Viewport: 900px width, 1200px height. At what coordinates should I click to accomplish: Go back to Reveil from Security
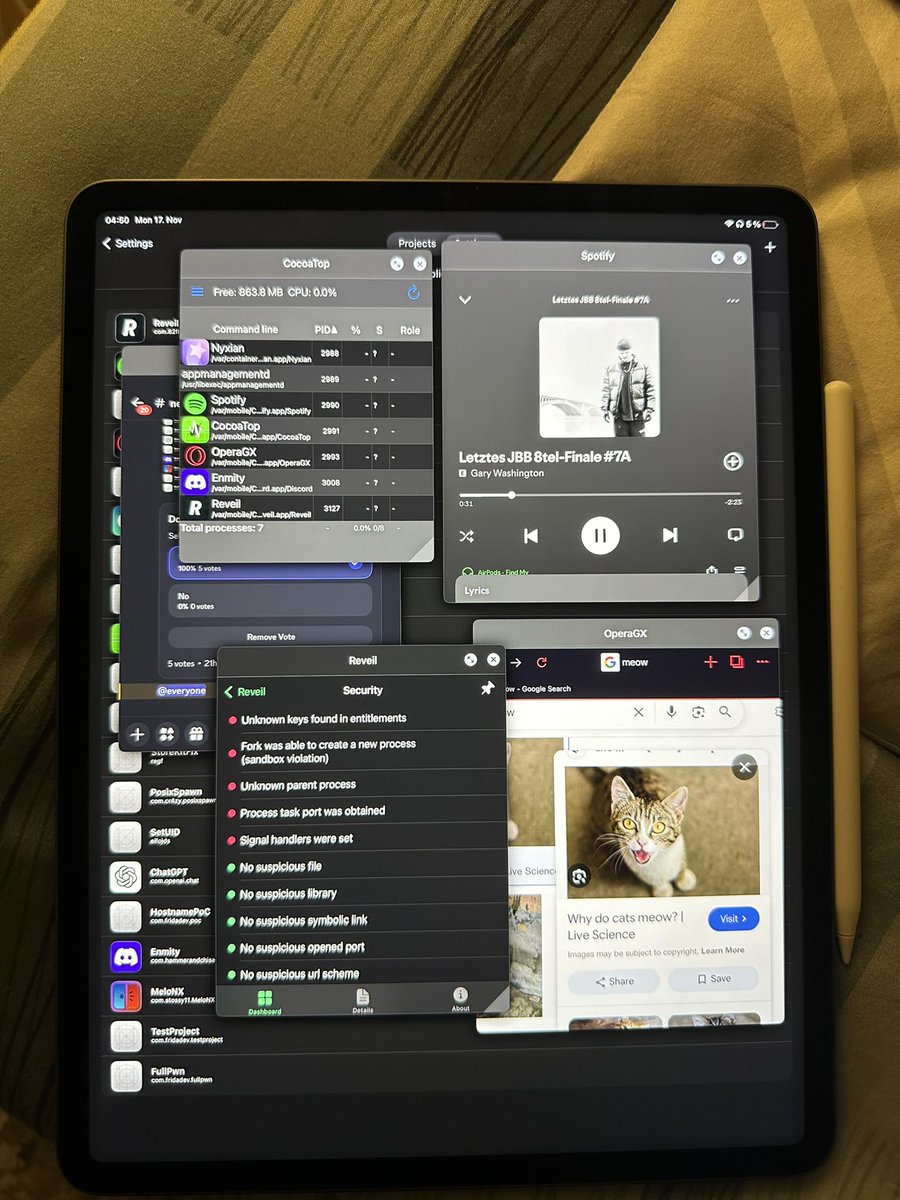pyautogui.click(x=245, y=691)
